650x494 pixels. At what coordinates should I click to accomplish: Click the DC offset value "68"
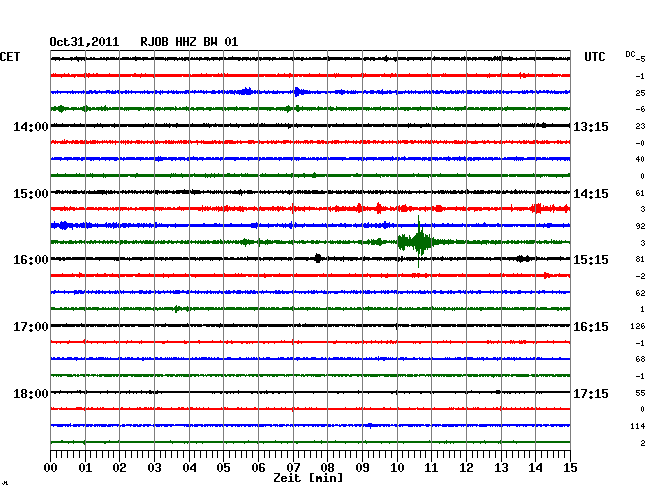[x=640, y=359]
